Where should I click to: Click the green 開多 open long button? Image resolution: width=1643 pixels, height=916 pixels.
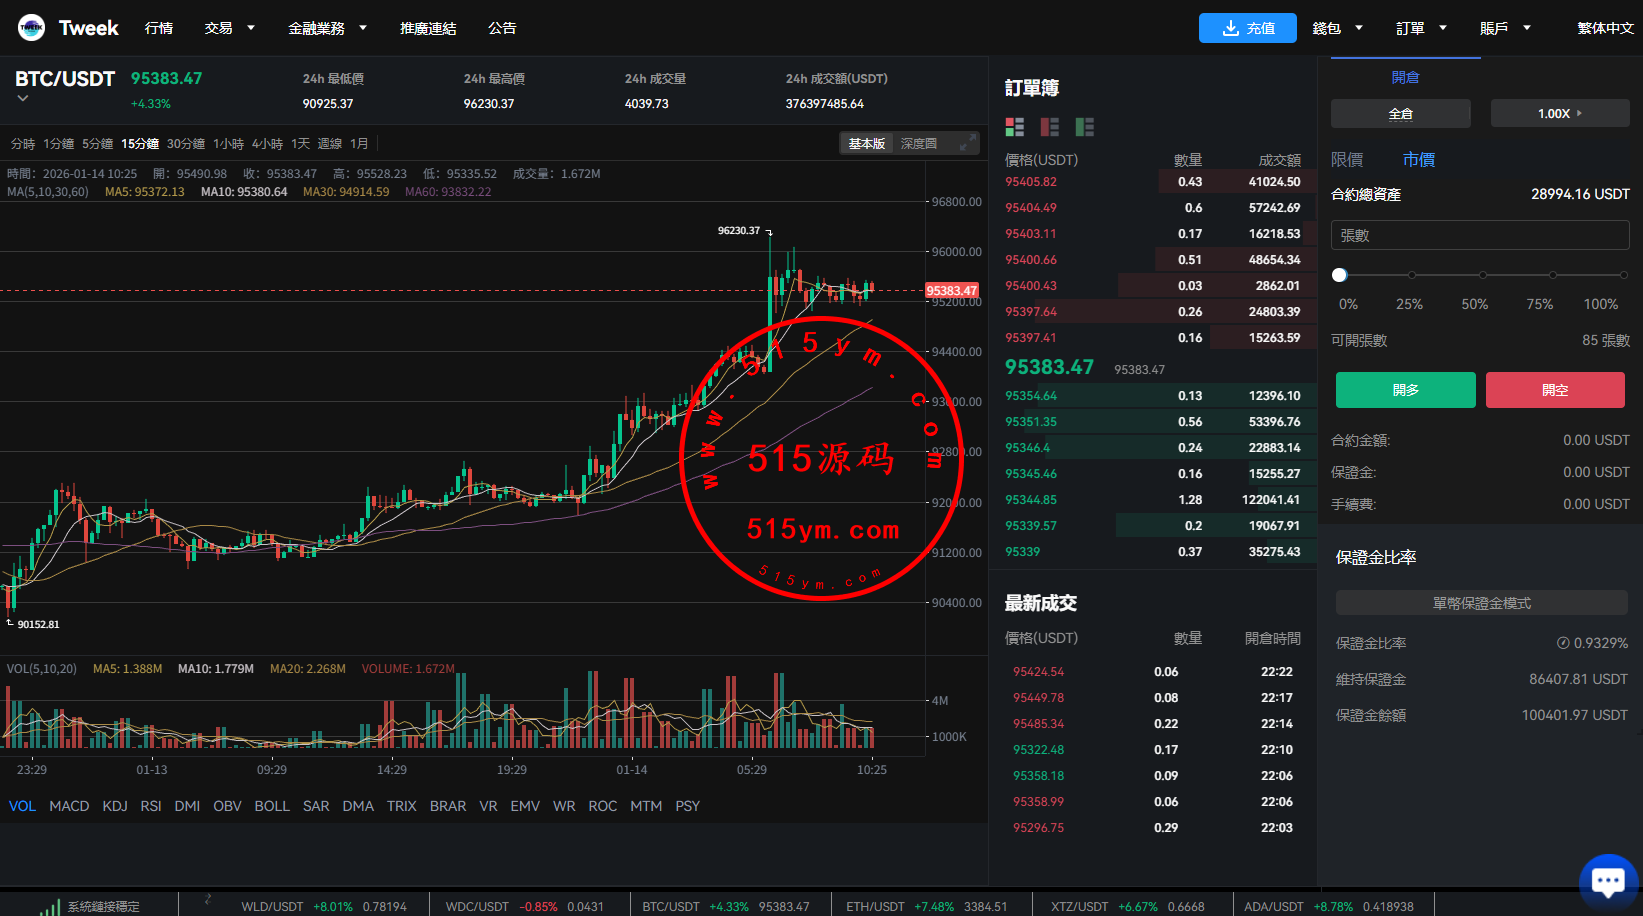coord(1405,390)
